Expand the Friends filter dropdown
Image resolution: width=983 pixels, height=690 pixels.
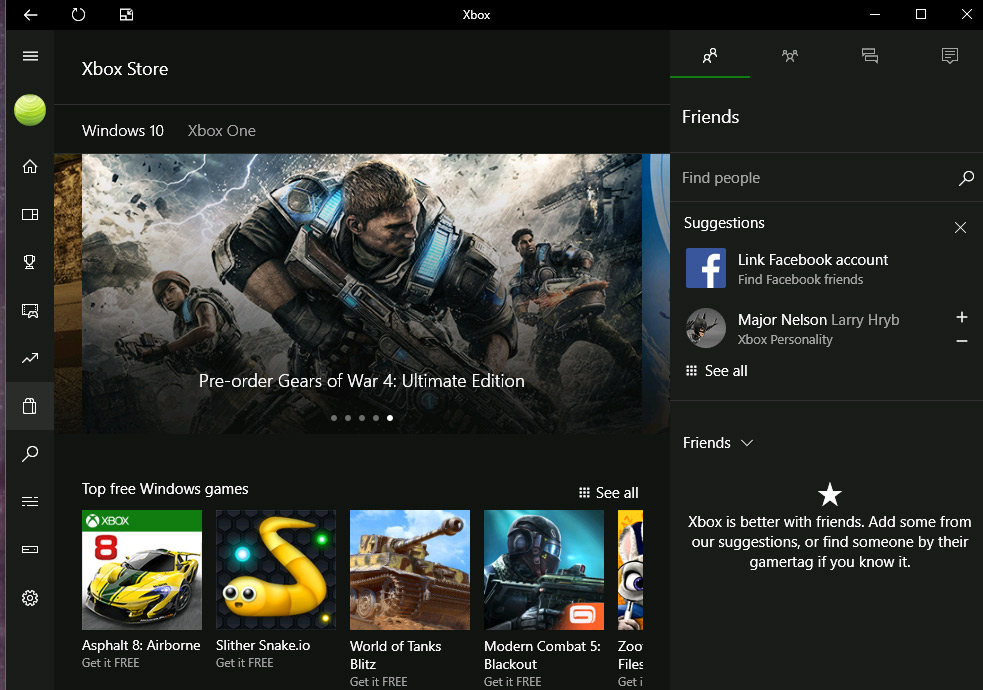(x=718, y=443)
